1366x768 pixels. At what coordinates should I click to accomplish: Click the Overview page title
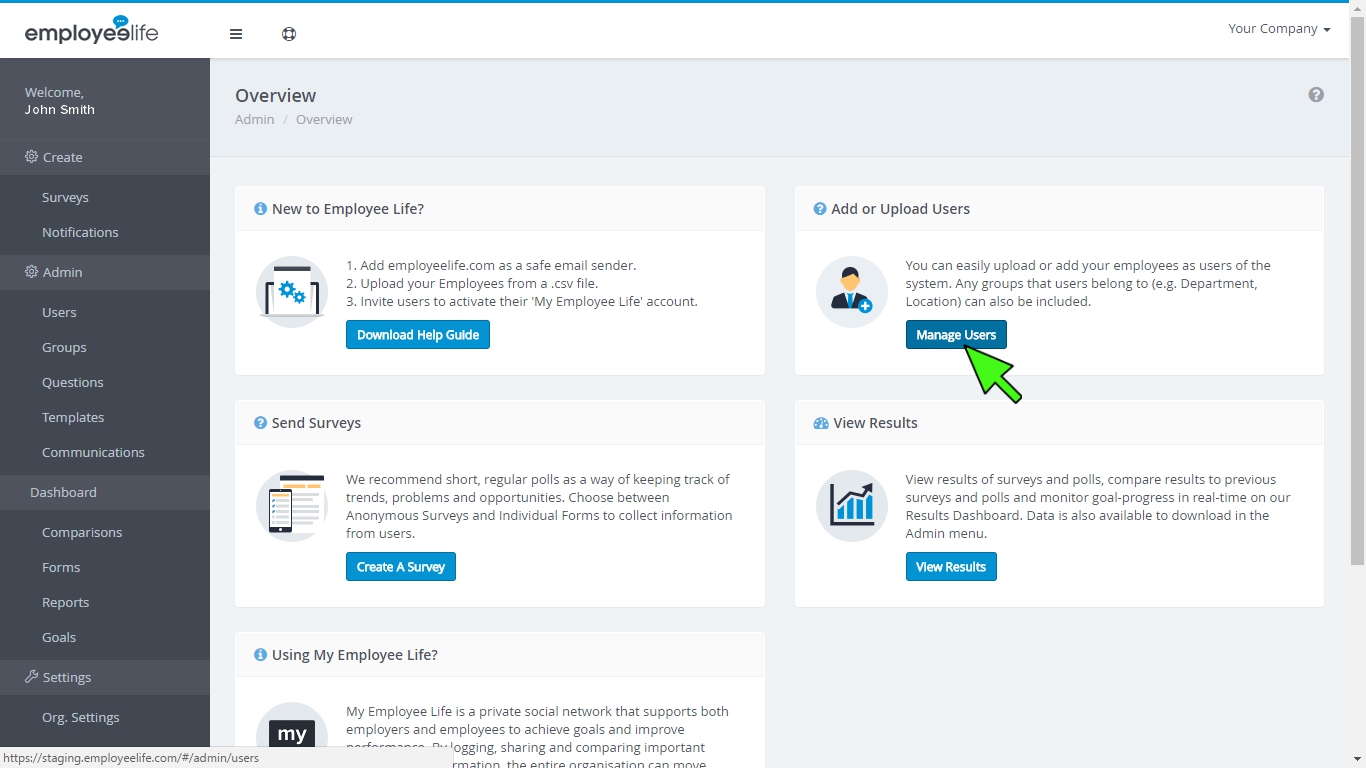(276, 96)
